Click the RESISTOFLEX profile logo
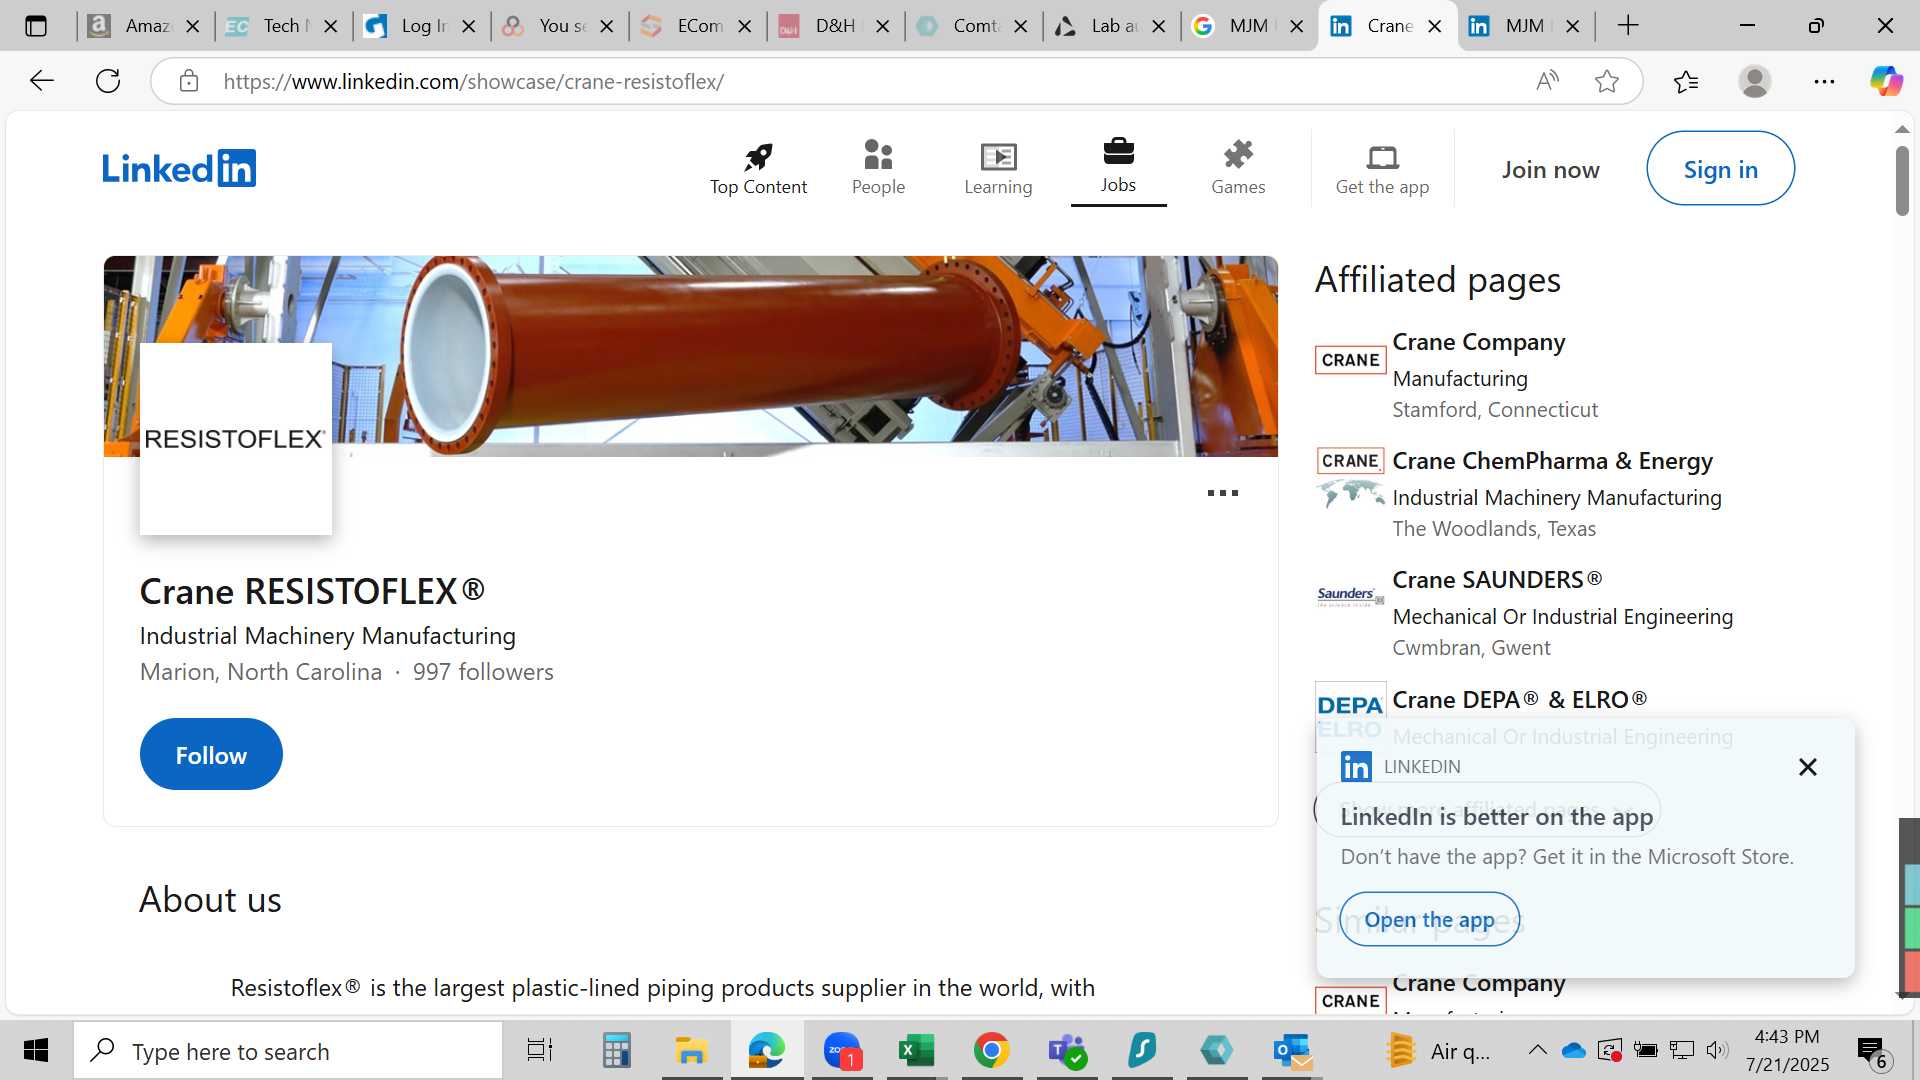 click(x=236, y=439)
